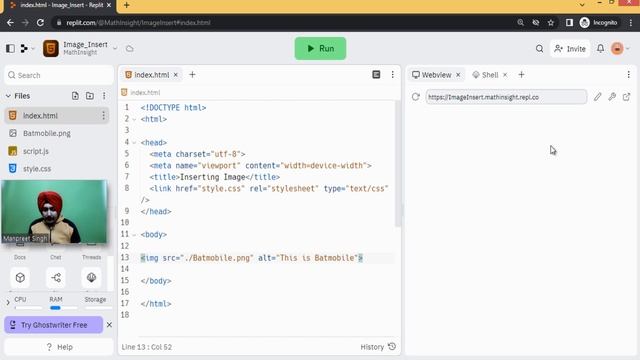The image size is (640, 360).
Task: Open the Help button
Action: pos(59,347)
